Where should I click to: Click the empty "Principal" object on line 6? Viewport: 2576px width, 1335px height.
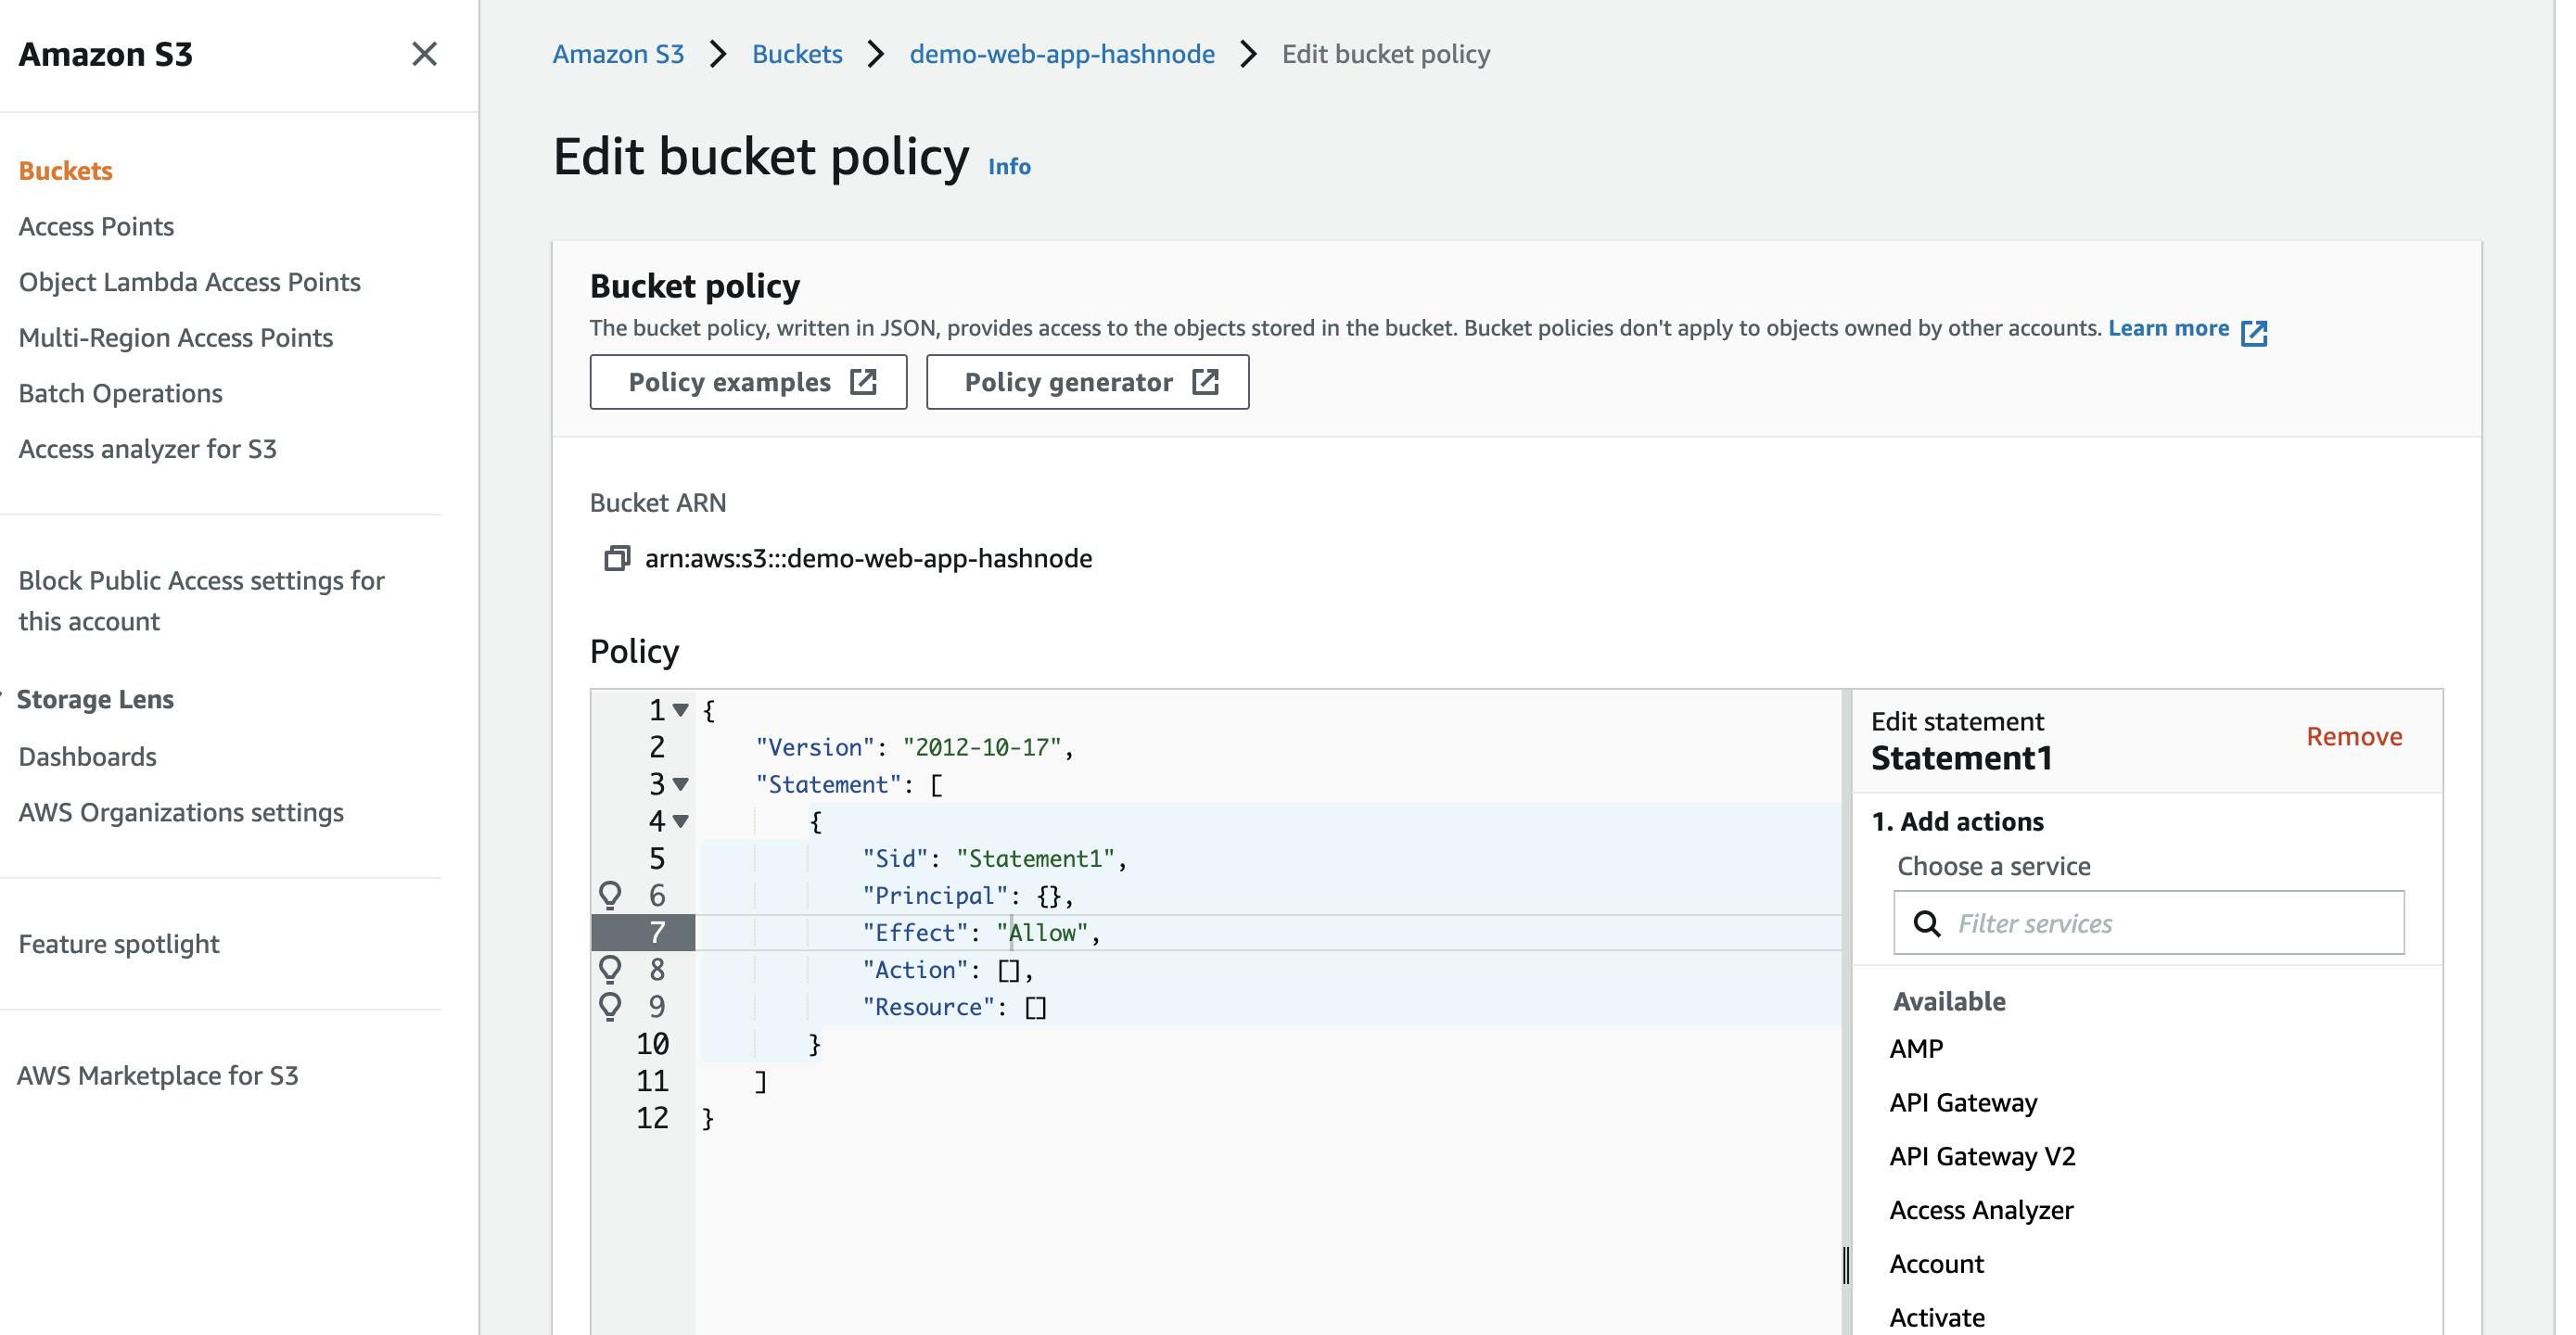(x=1048, y=896)
